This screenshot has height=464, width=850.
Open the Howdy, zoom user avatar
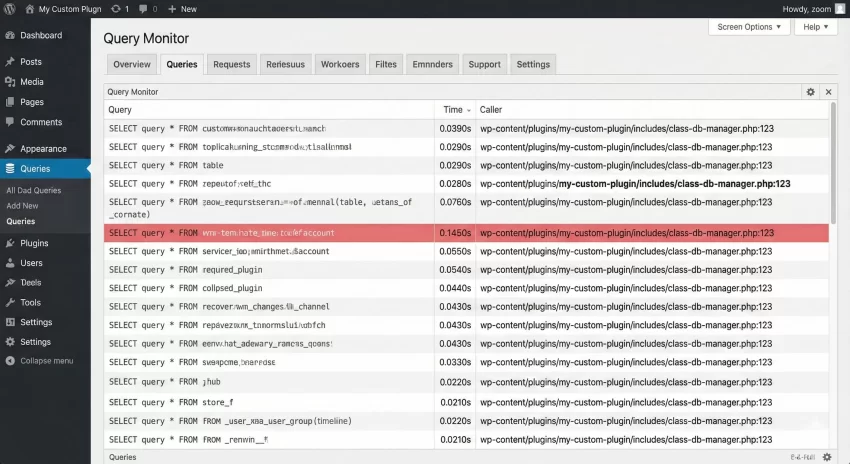point(840,9)
